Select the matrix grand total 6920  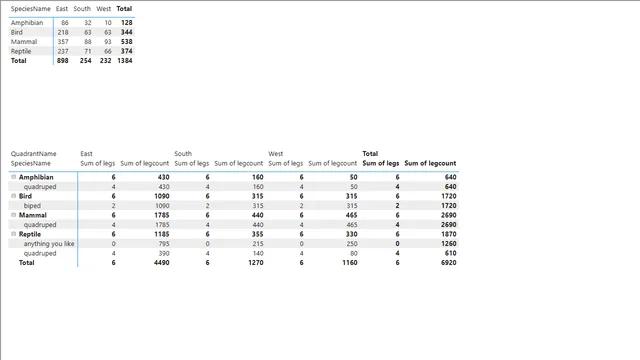449,262
